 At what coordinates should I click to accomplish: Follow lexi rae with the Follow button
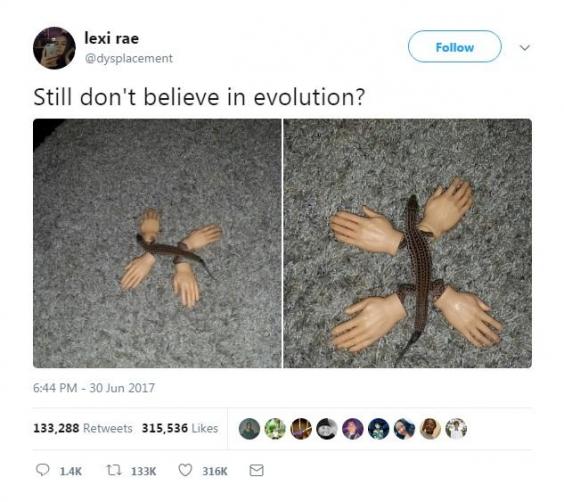[x=455, y=47]
